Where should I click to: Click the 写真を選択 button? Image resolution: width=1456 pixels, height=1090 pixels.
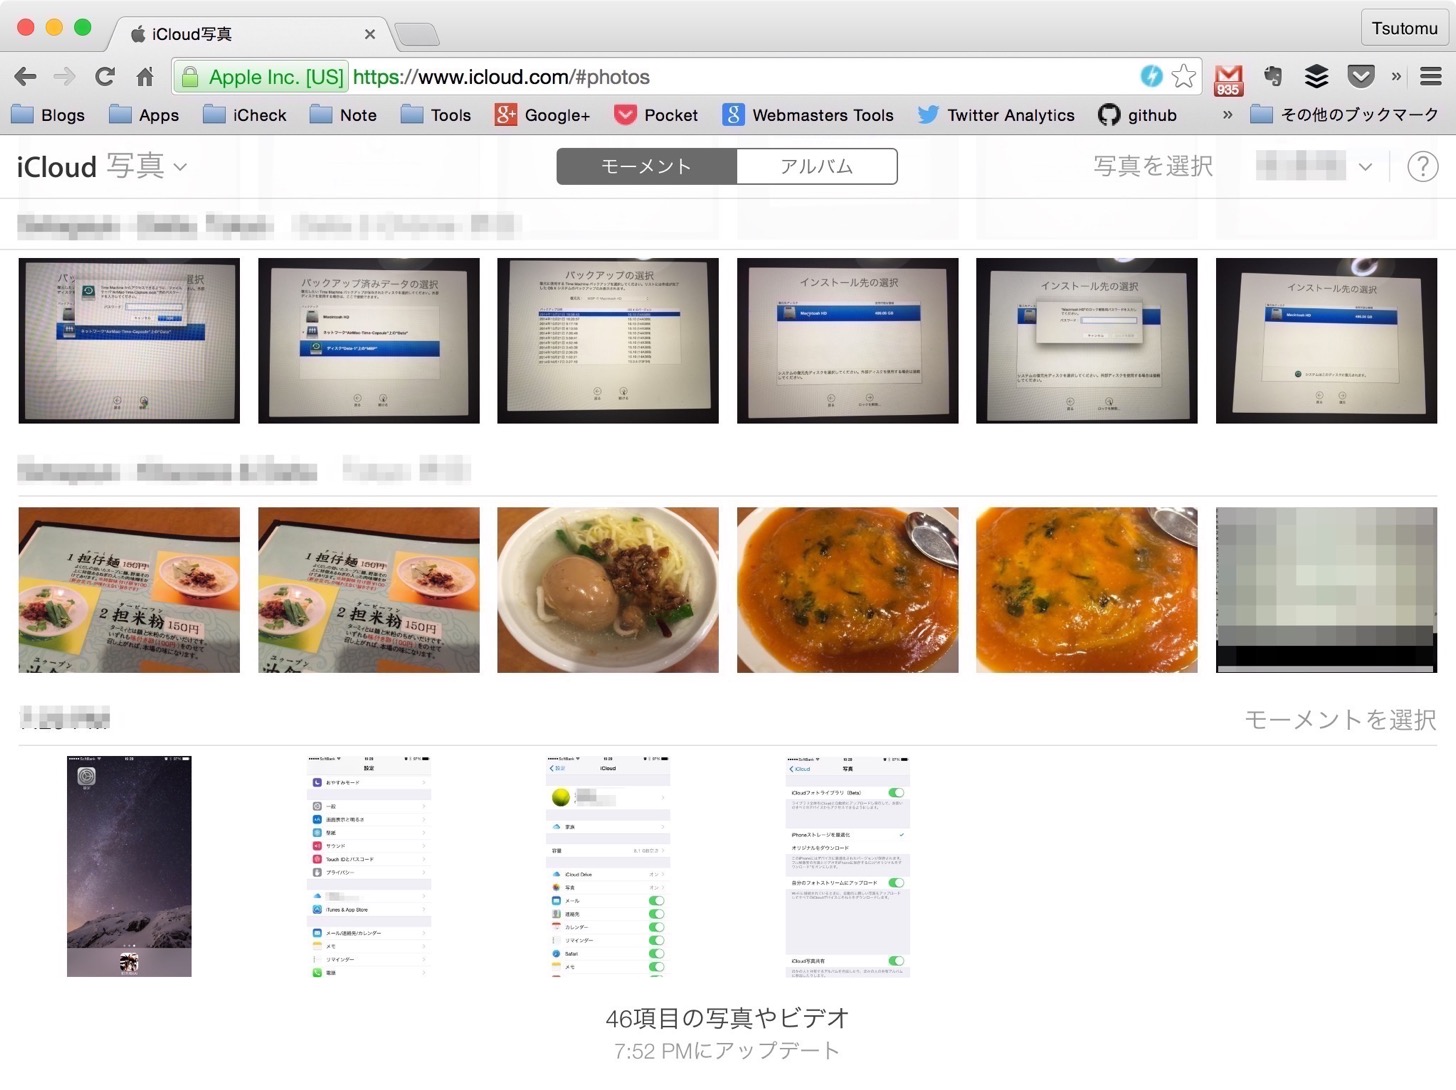click(x=1153, y=166)
